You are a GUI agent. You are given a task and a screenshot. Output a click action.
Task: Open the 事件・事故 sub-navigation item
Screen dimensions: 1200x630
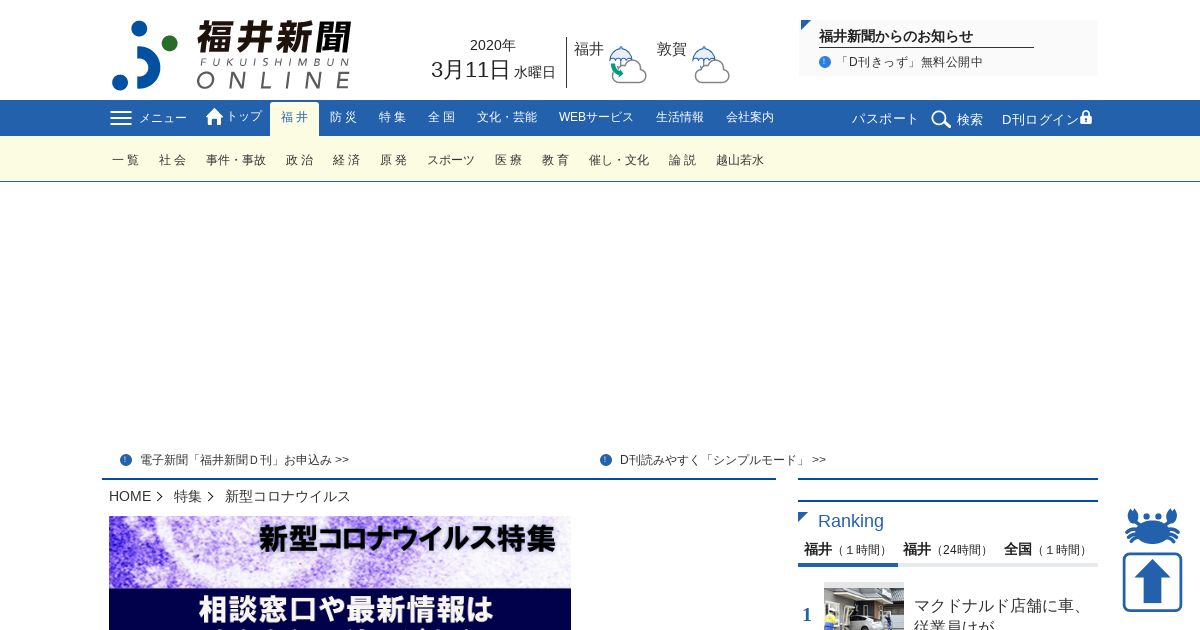236,160
